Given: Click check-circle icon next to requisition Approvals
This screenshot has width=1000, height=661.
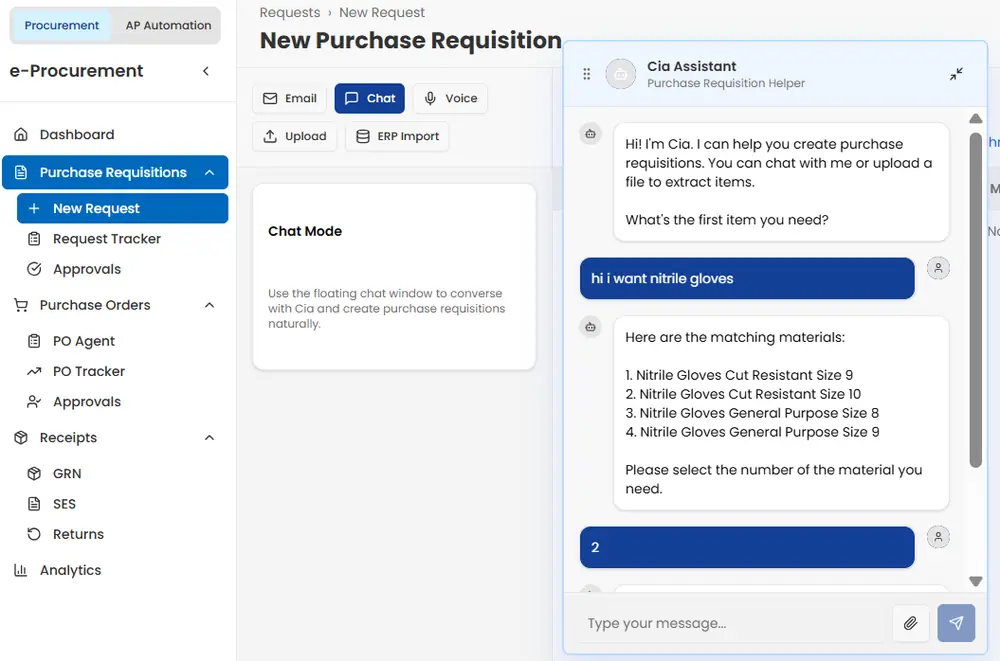Looking at the screenshot, I should coord(34,269).
